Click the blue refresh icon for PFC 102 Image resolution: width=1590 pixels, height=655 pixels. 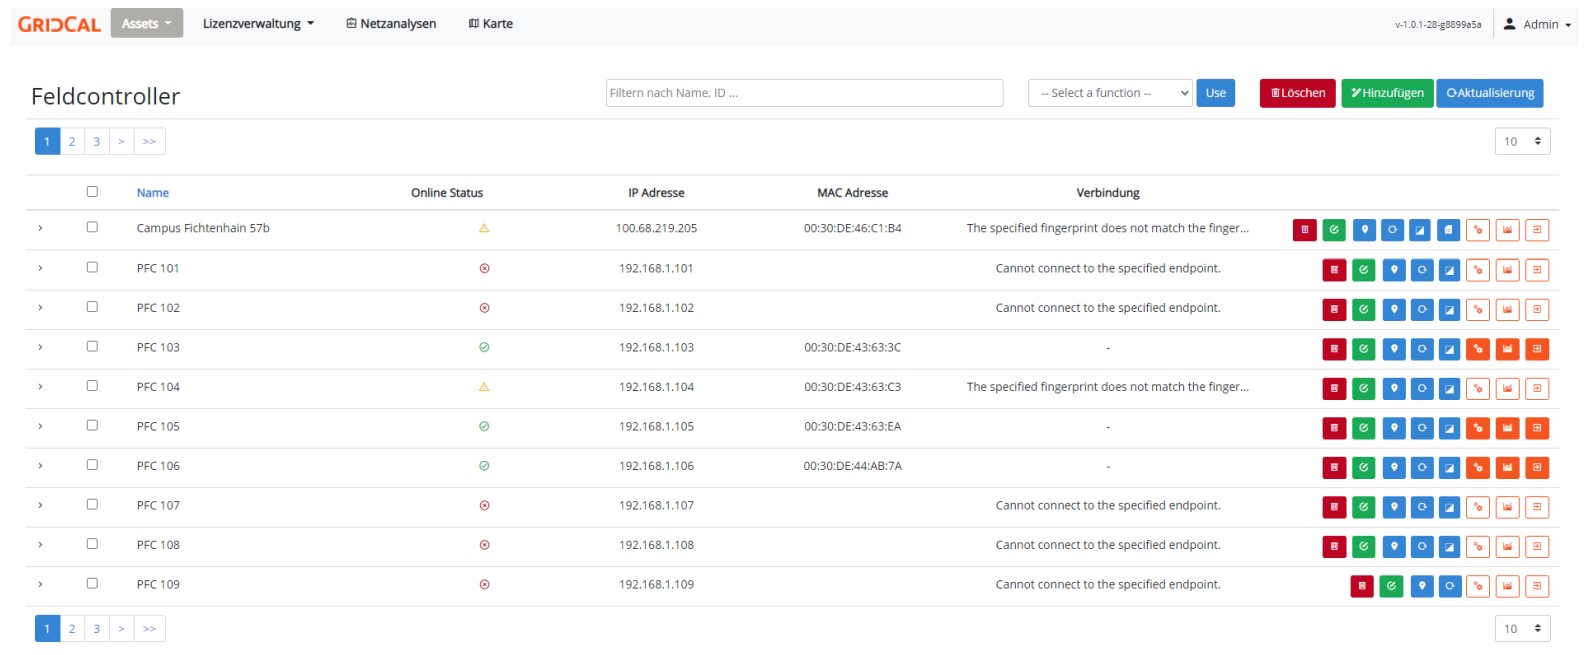click(x=1421, y=310)
